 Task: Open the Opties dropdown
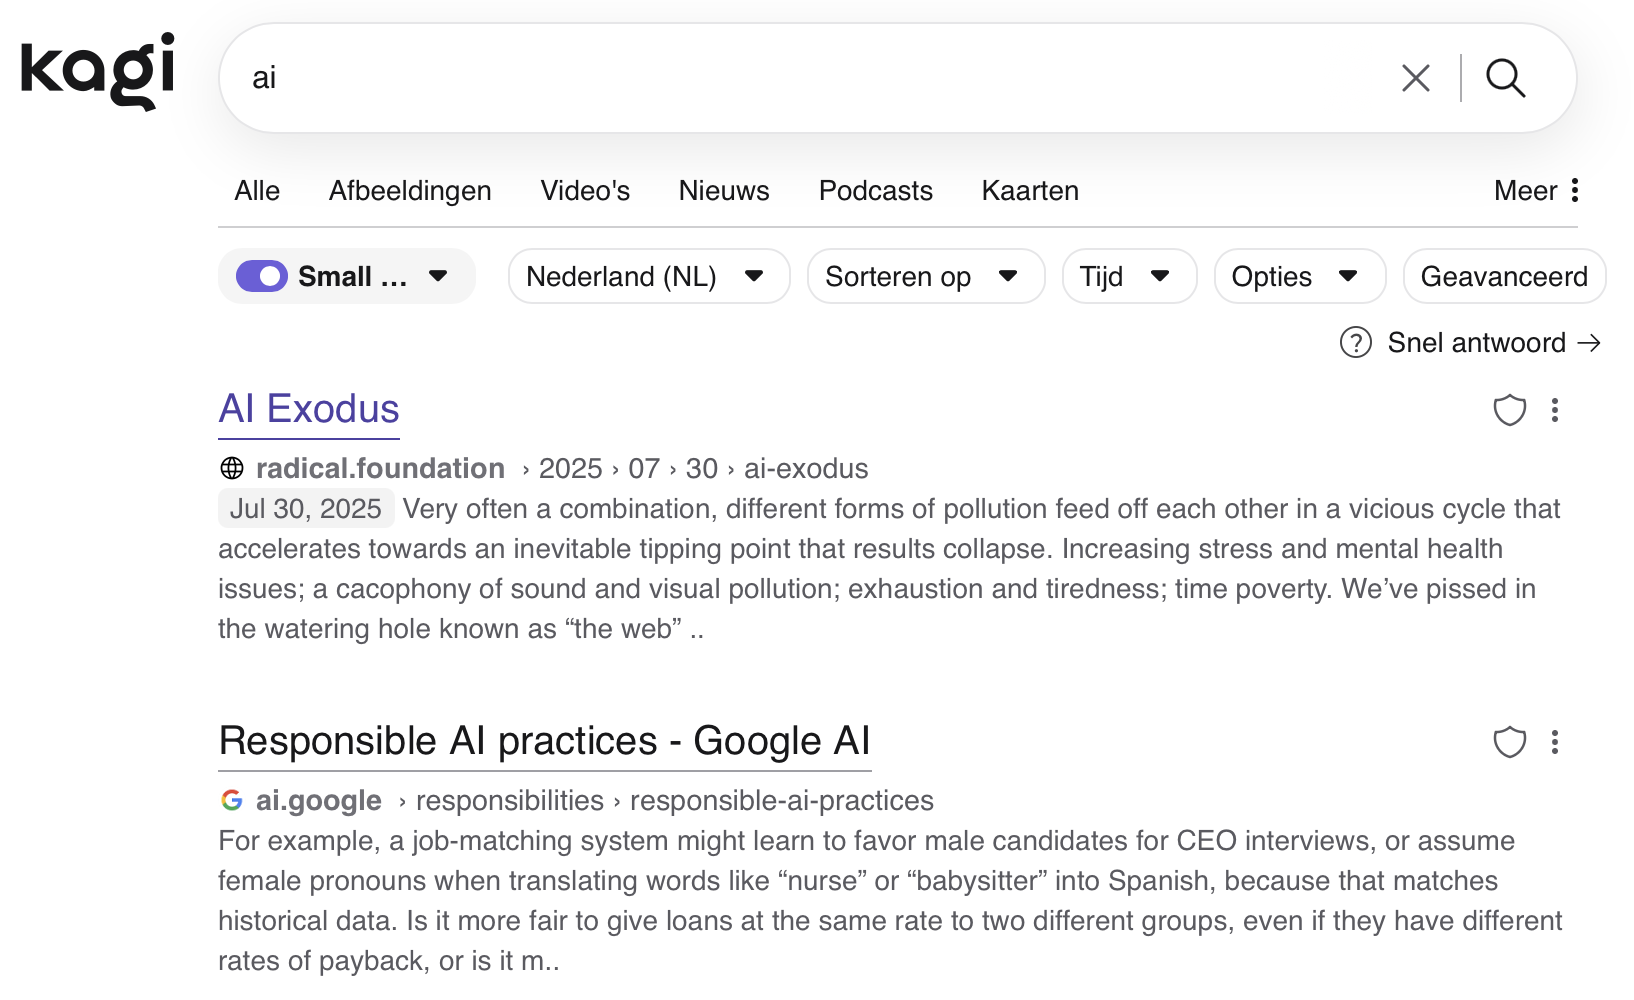1298,277
